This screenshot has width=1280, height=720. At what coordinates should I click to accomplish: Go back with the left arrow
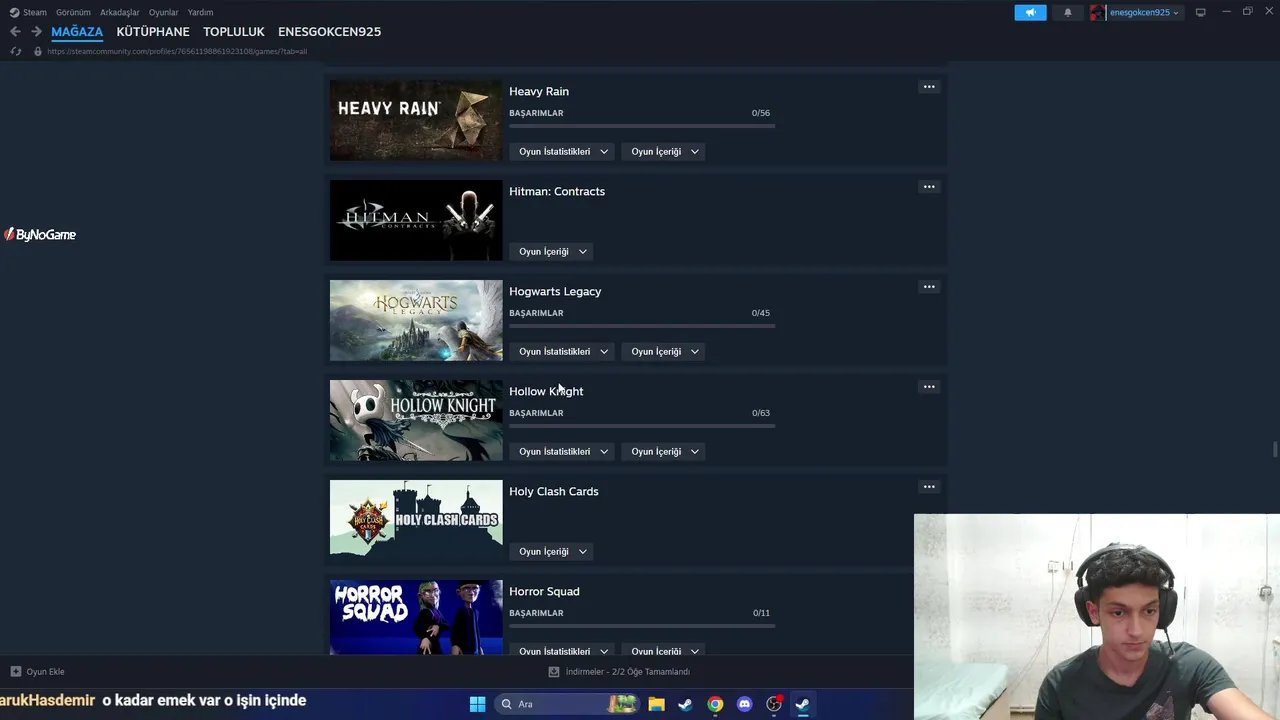click(x=15, y=31)
